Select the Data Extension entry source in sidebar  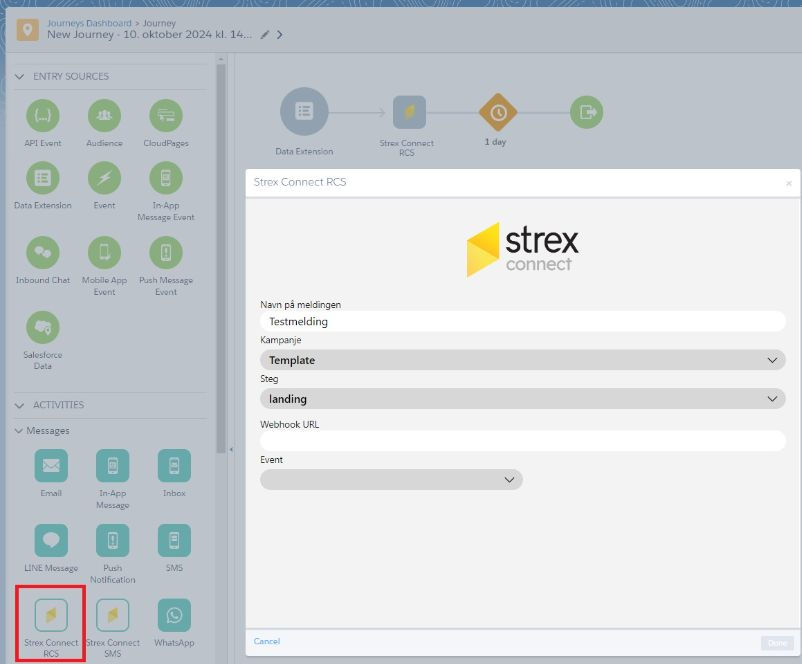[x=42, y=178]
